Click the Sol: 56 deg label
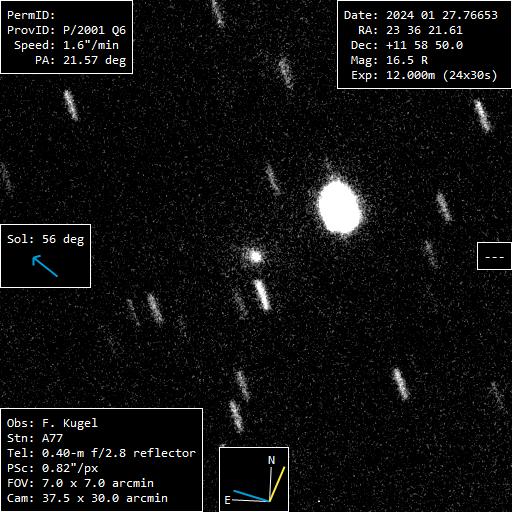Viewport: 512px width, 512px height. 46,239
